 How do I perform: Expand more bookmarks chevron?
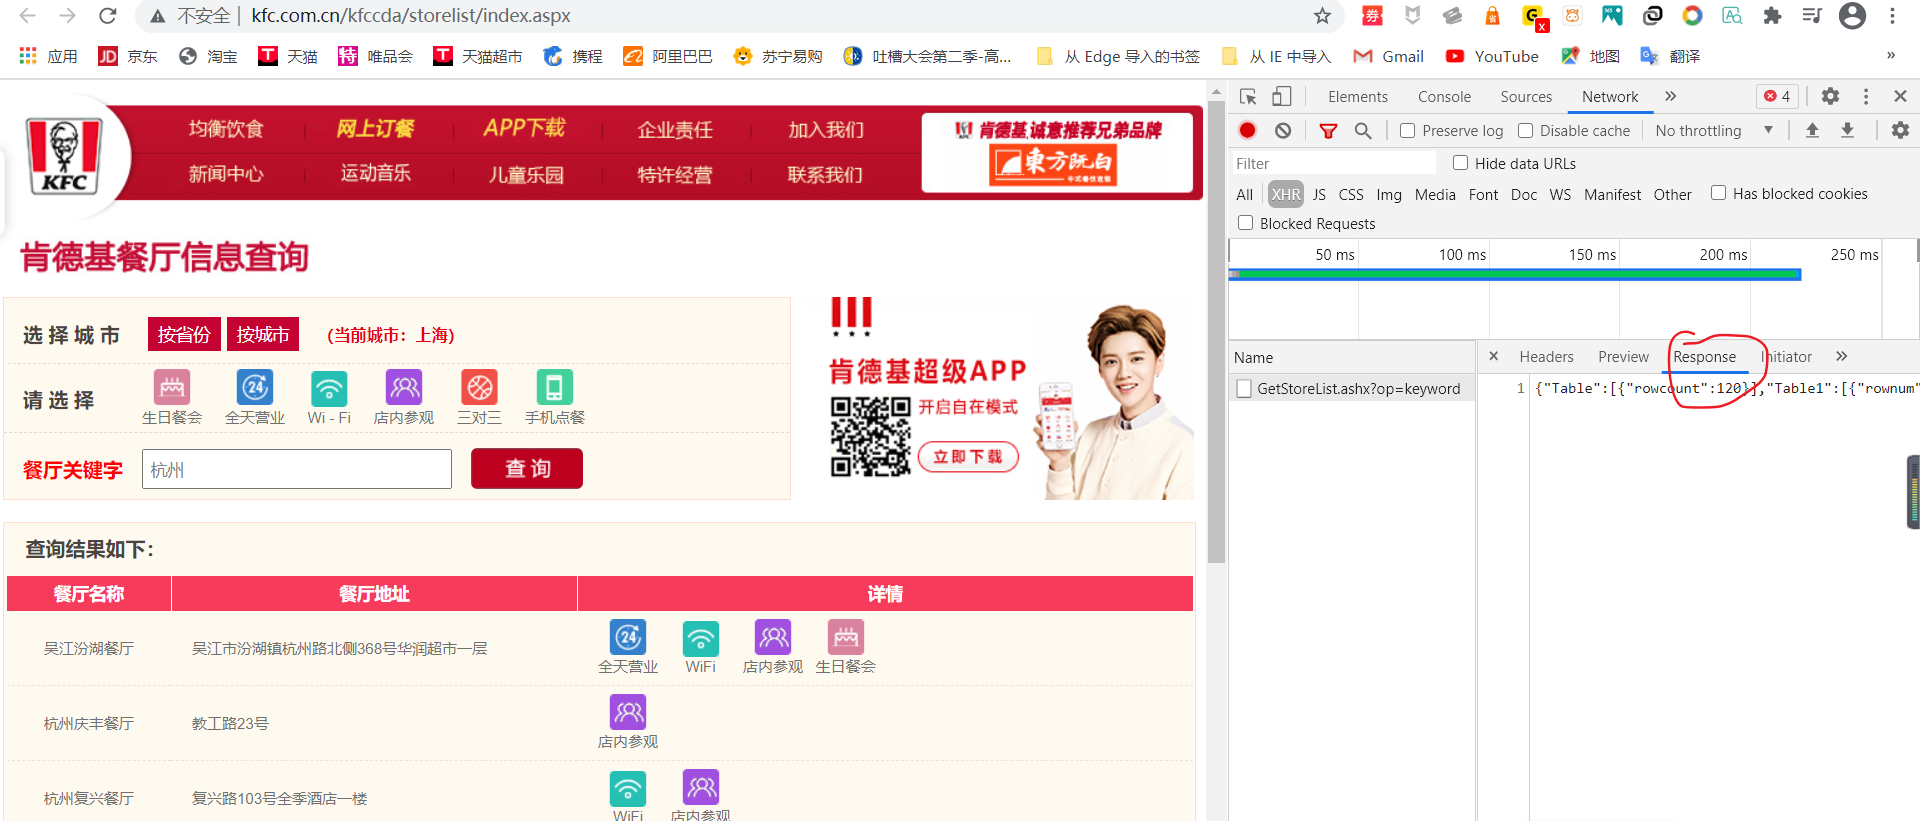click(1890, 56)
